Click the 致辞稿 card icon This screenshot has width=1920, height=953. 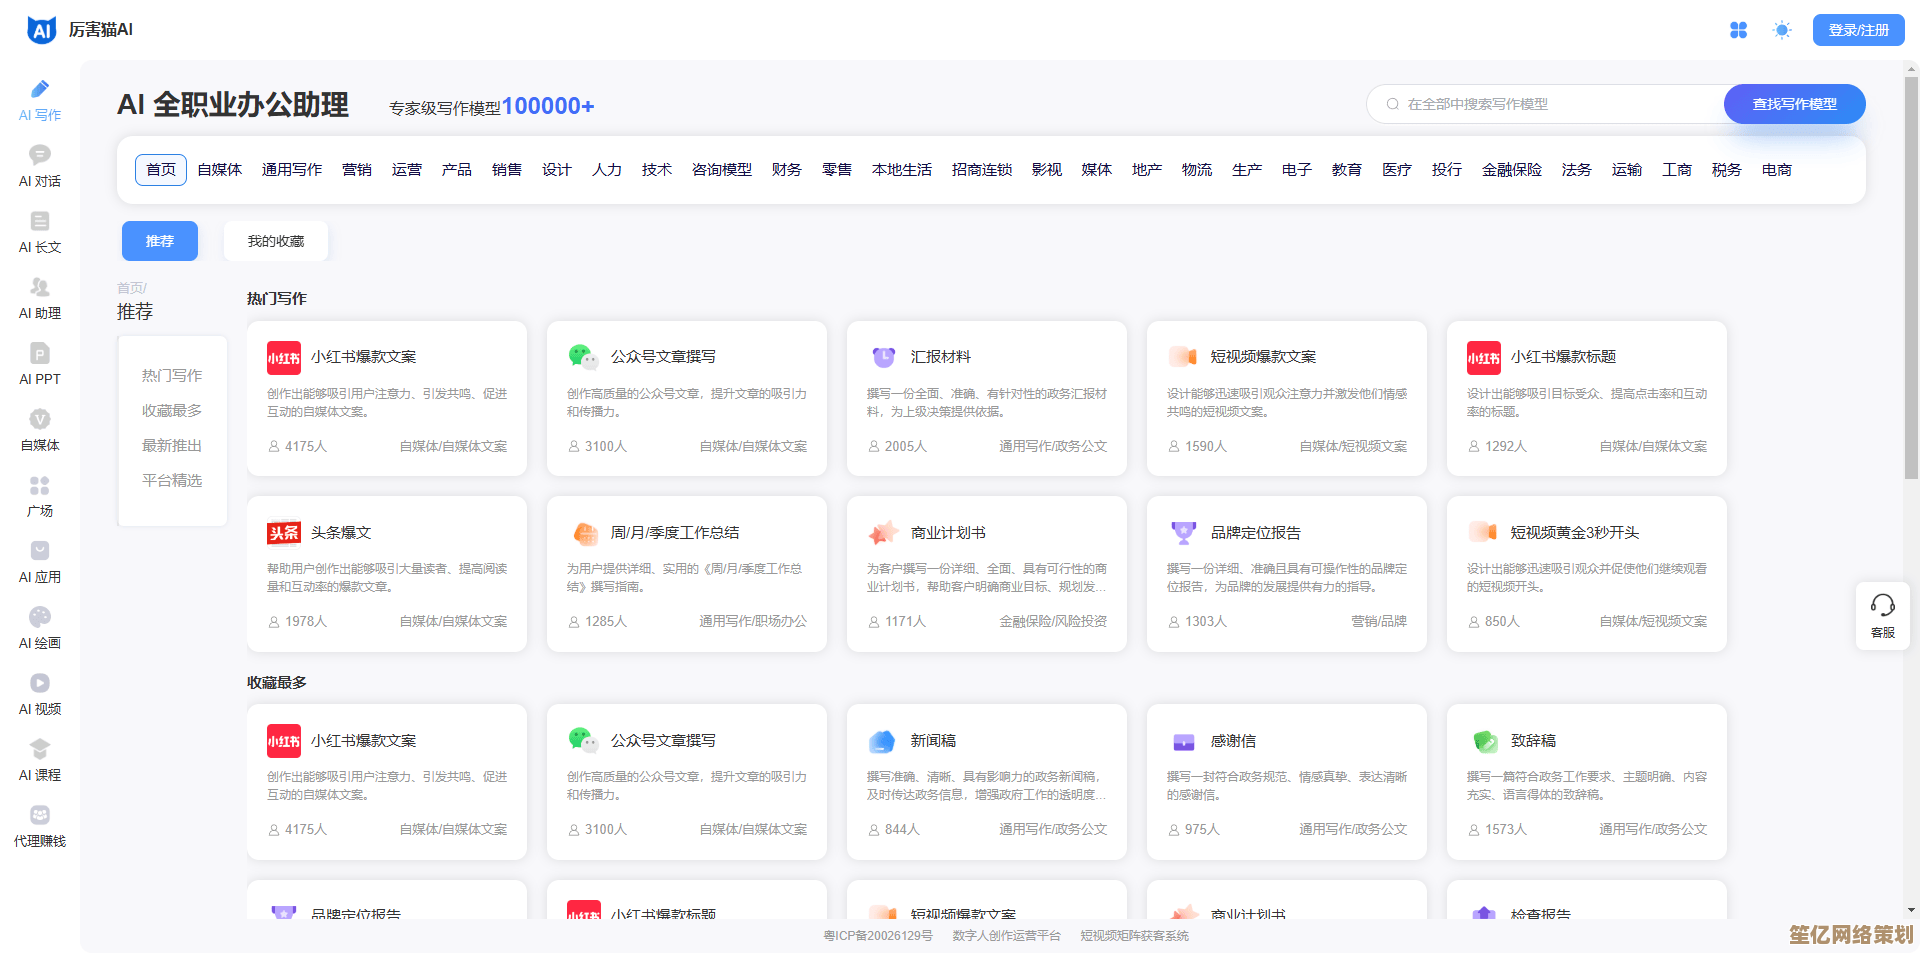pyautogui.click(x=1485, y=741)
